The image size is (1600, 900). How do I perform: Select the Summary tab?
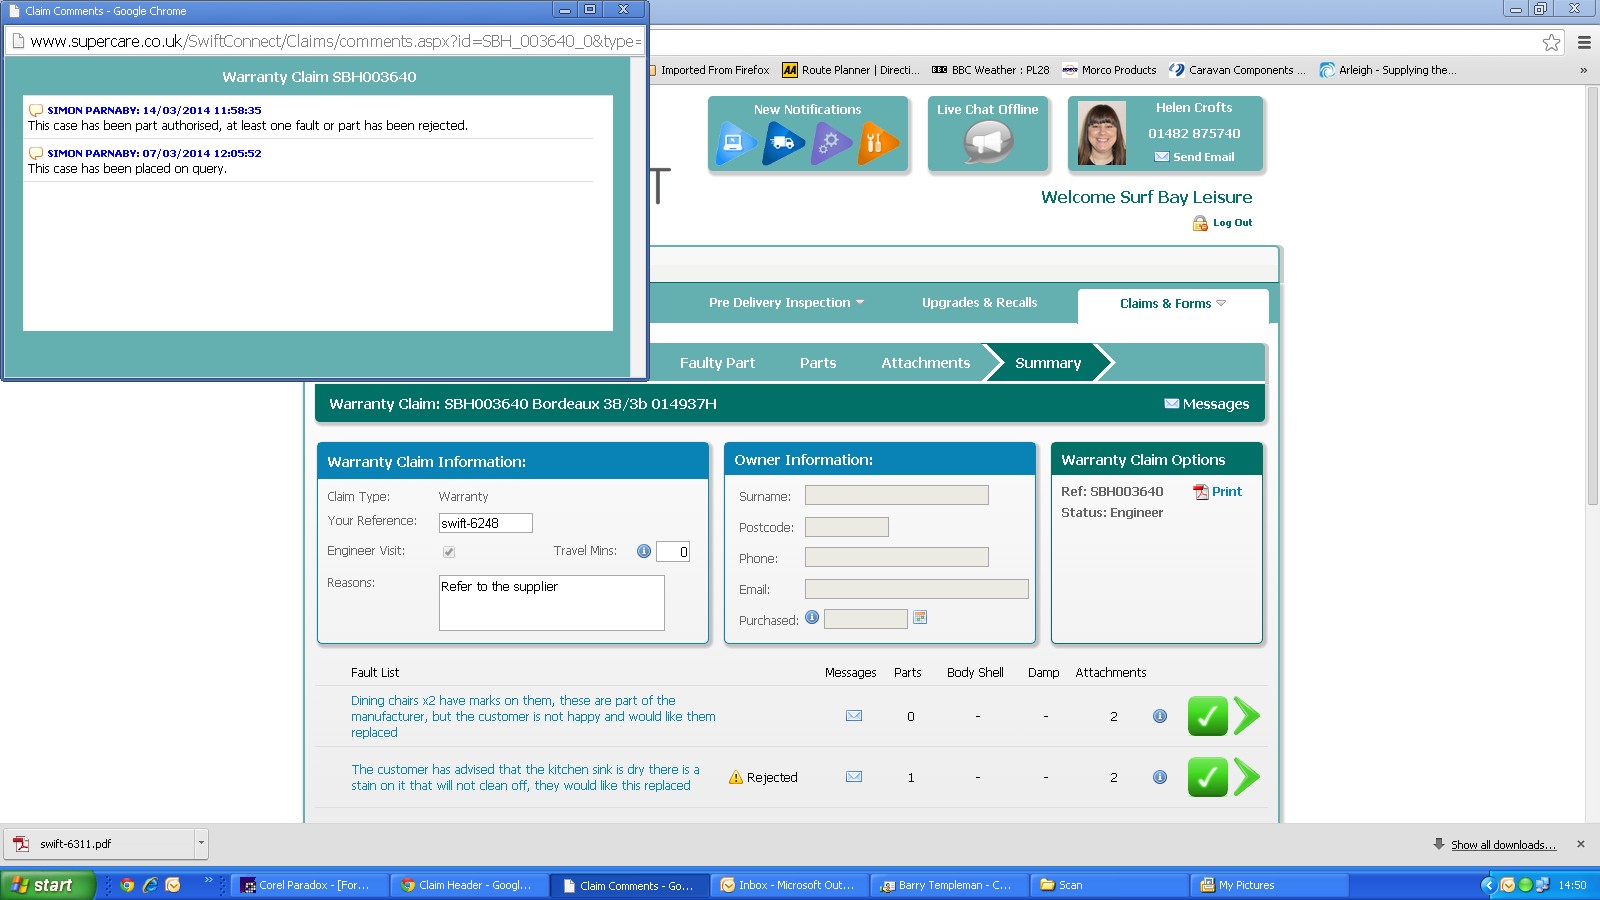coord(1048,363)
